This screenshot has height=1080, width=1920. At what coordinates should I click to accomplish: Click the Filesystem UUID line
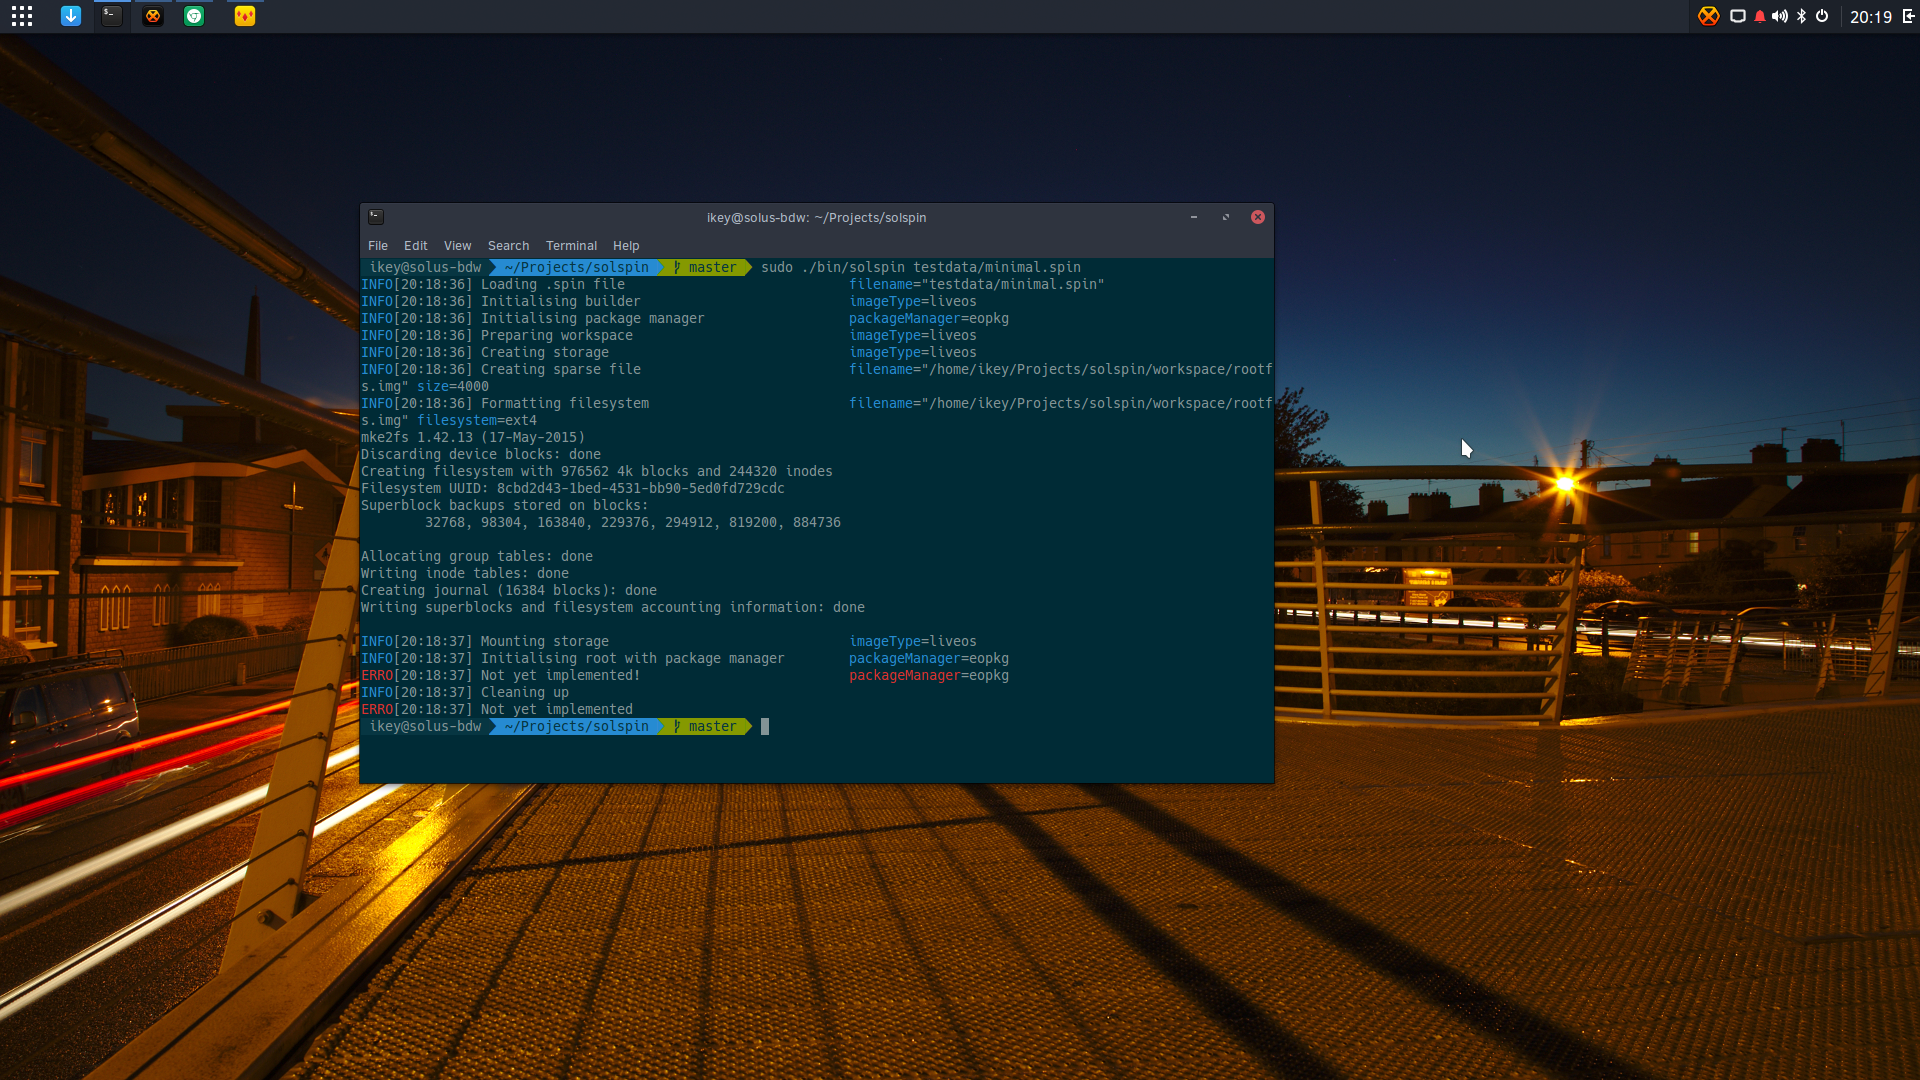[x=573, y=488]
